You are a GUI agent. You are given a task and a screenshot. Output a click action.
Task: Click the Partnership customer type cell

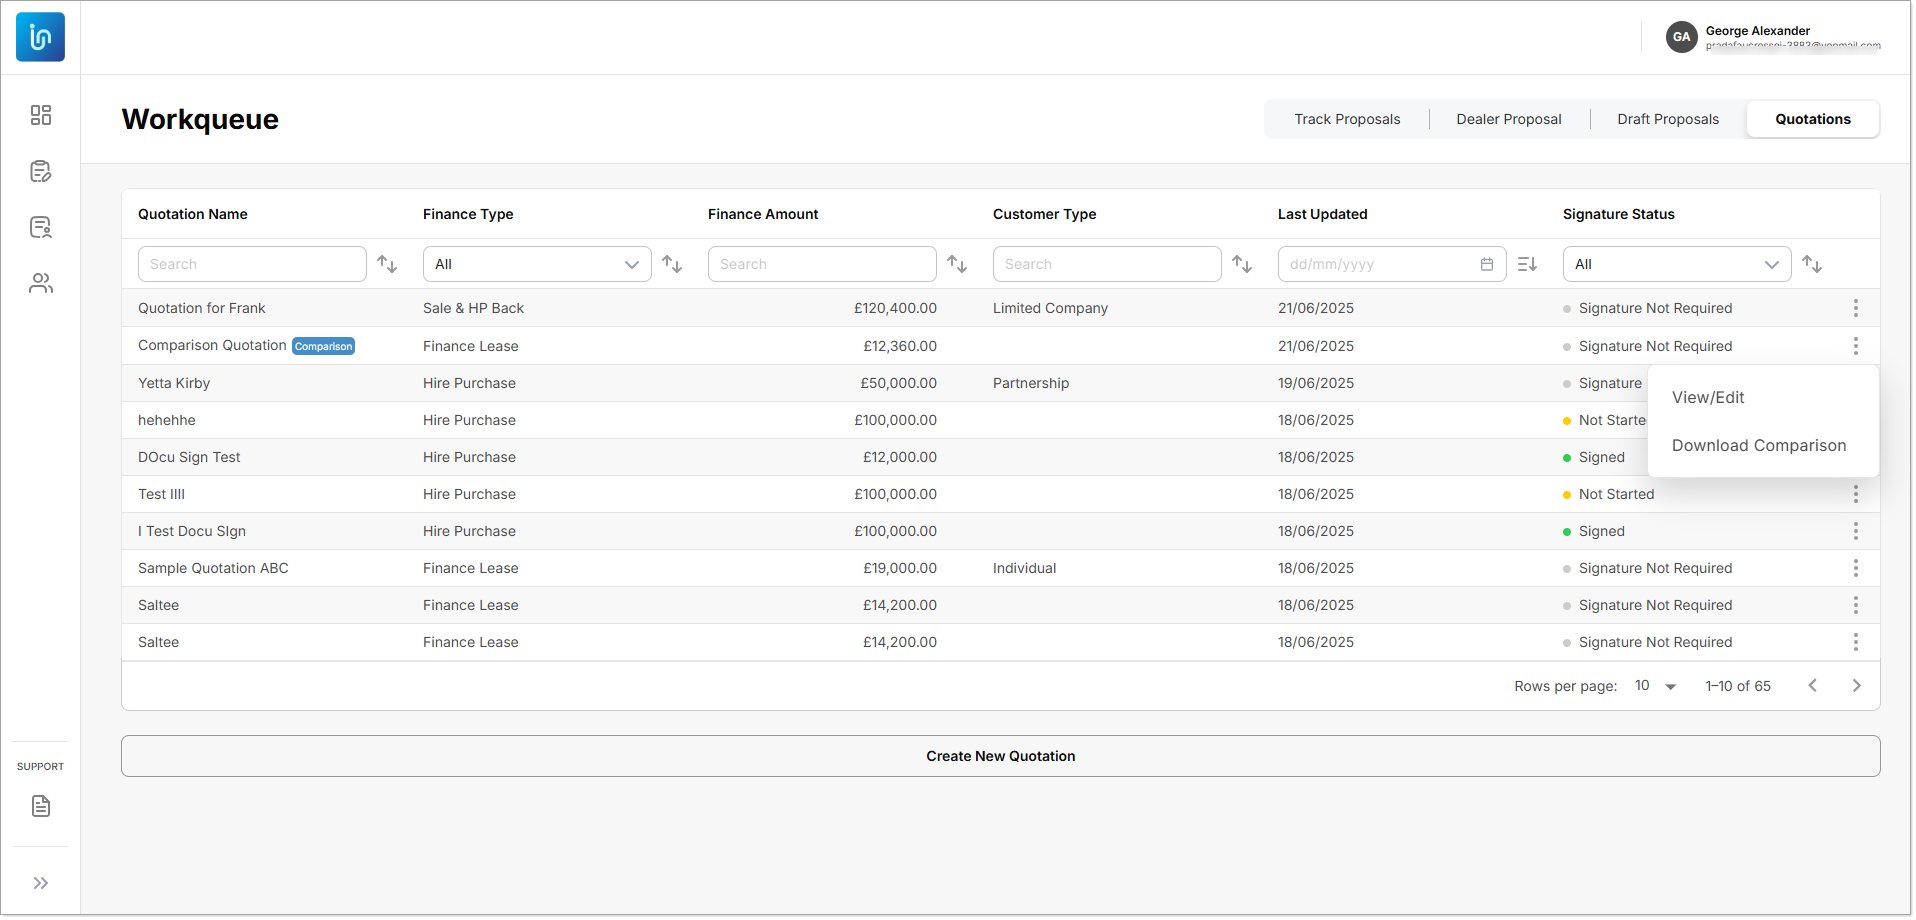tap(1031, 383)
